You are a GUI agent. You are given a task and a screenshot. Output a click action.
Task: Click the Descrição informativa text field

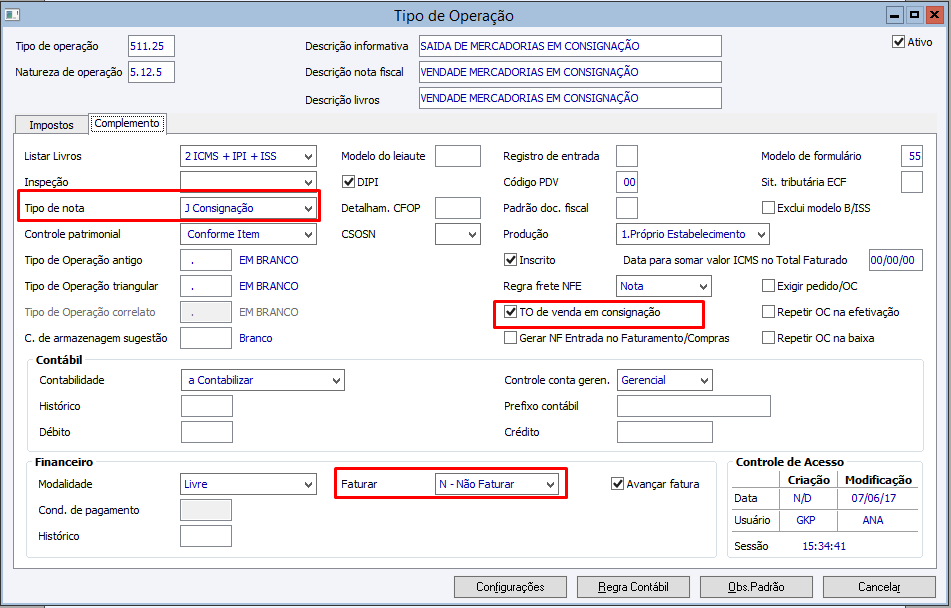tap(569, 46)
